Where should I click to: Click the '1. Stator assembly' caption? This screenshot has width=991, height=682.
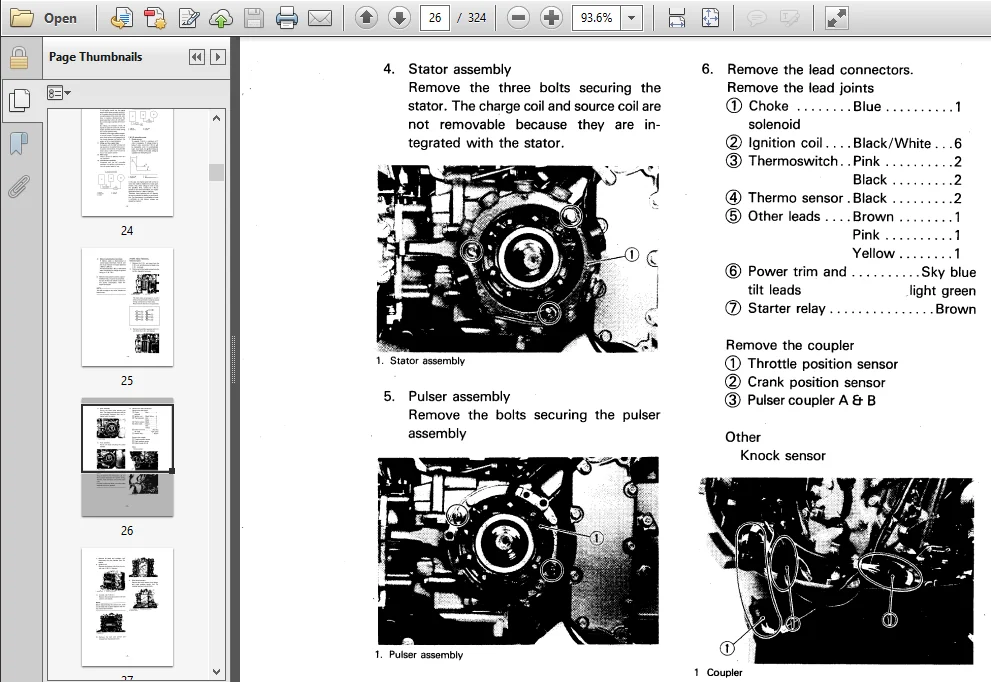click(x=420, y=360)
